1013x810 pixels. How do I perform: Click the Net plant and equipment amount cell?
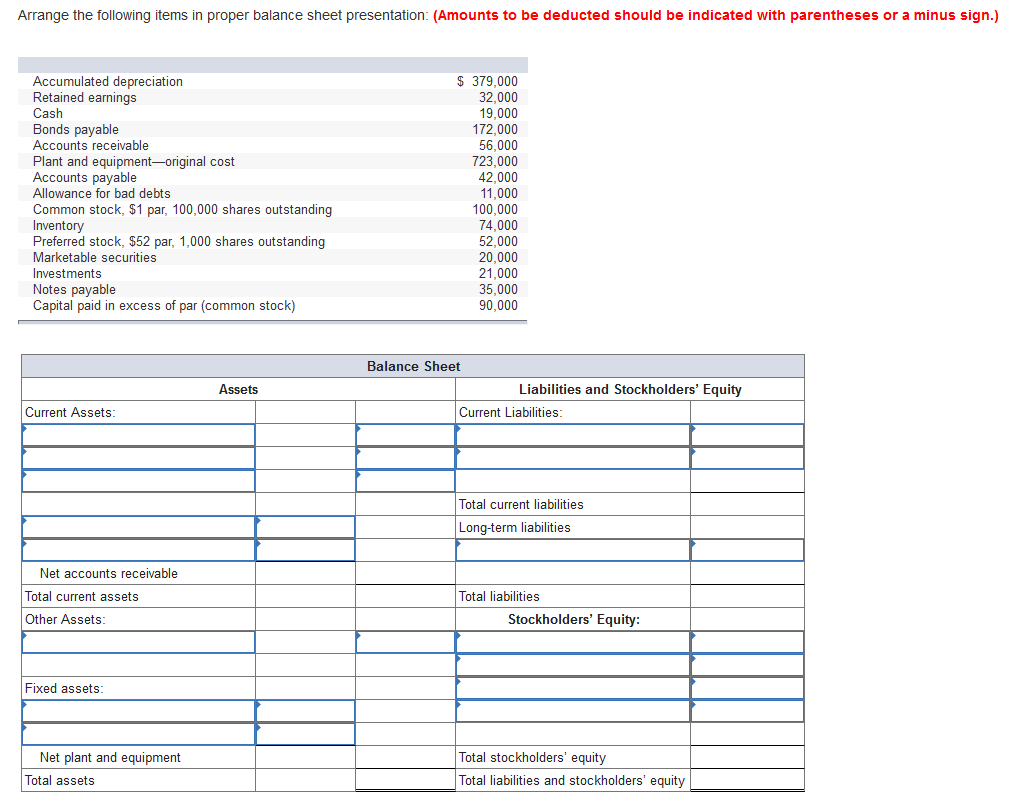tap(405, 757)
